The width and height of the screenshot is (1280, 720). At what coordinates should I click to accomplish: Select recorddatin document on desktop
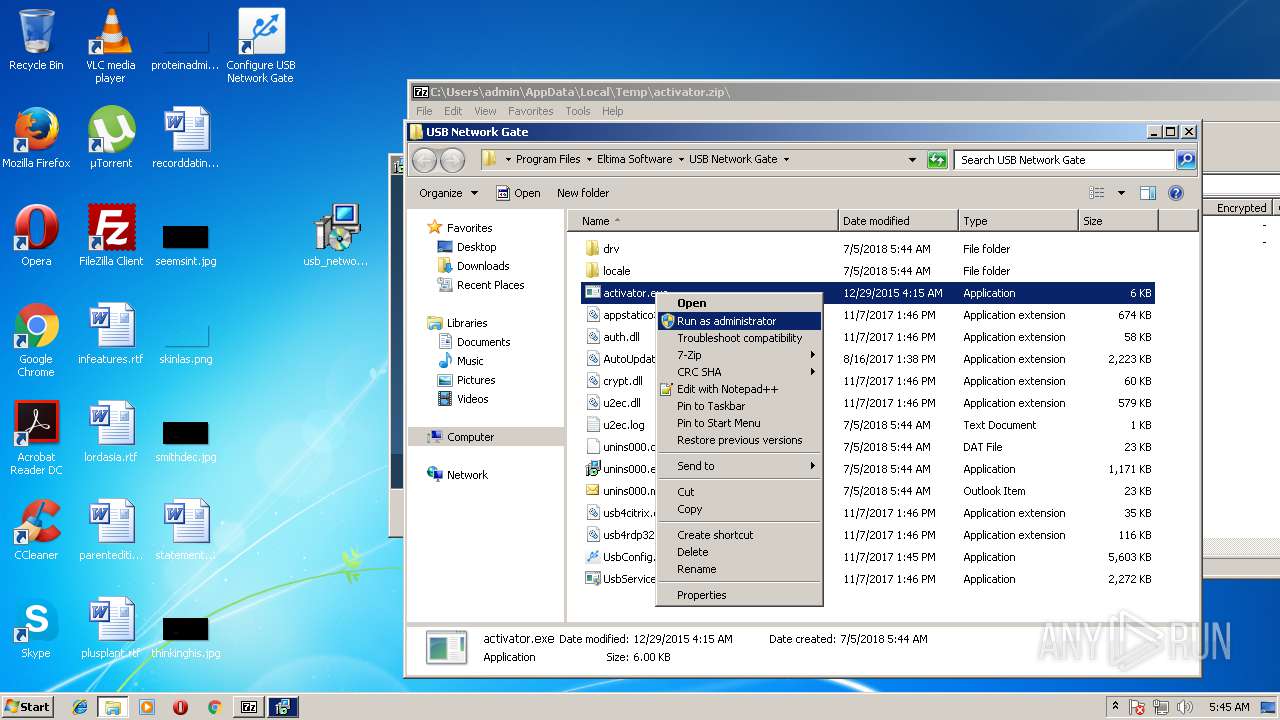185,138
